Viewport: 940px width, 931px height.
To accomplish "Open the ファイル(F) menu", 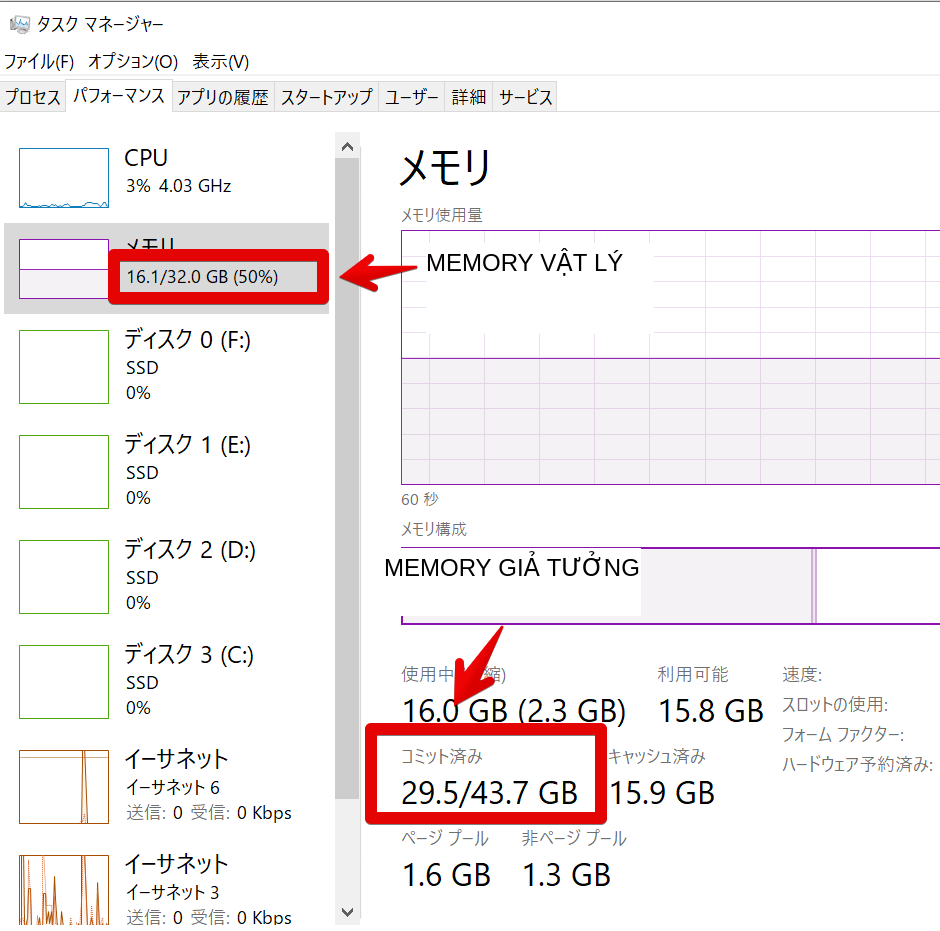I will click(39, 61).
